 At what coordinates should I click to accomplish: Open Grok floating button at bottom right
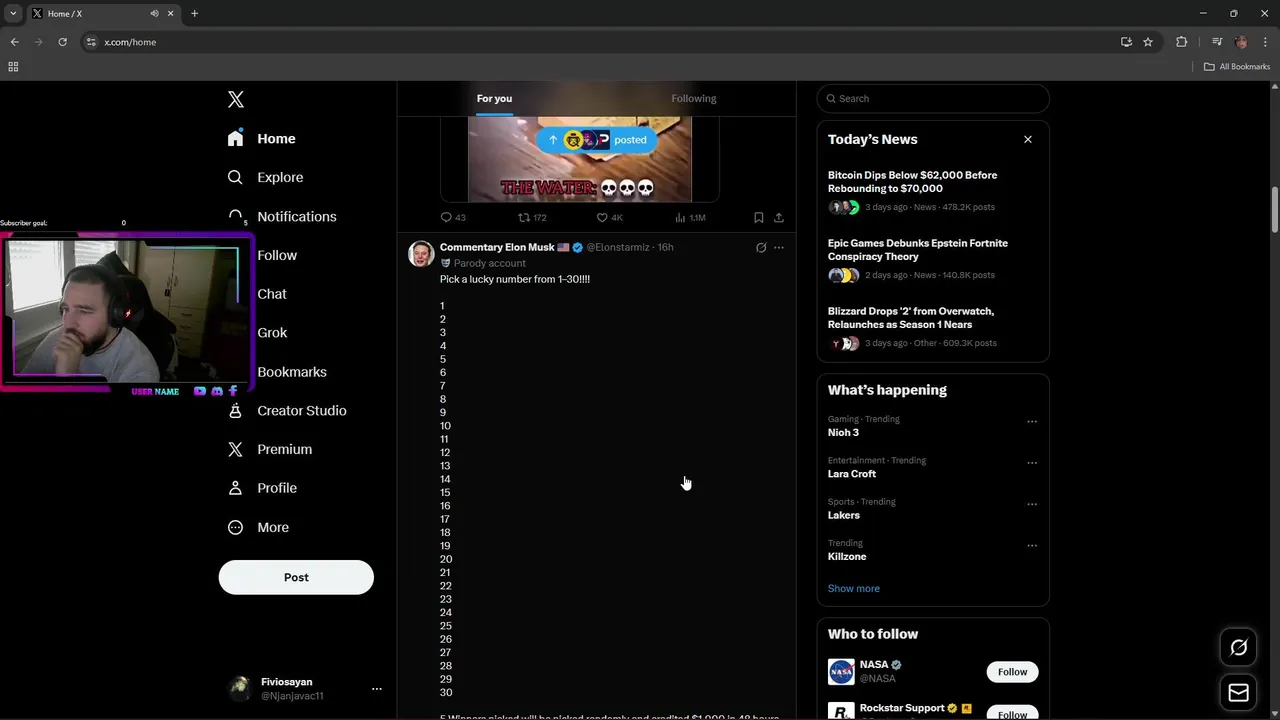coord(1238,648)
